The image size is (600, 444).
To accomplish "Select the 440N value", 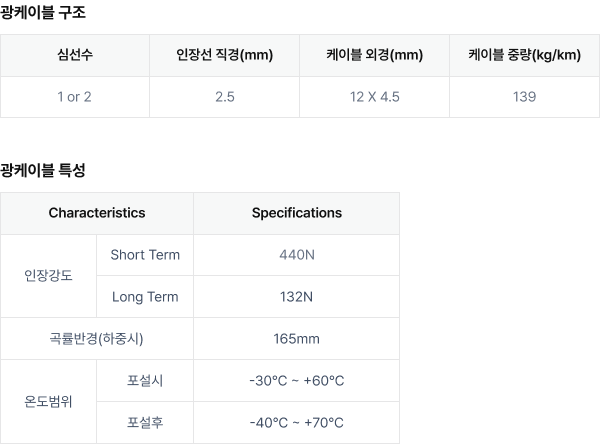I will [297, 255].
